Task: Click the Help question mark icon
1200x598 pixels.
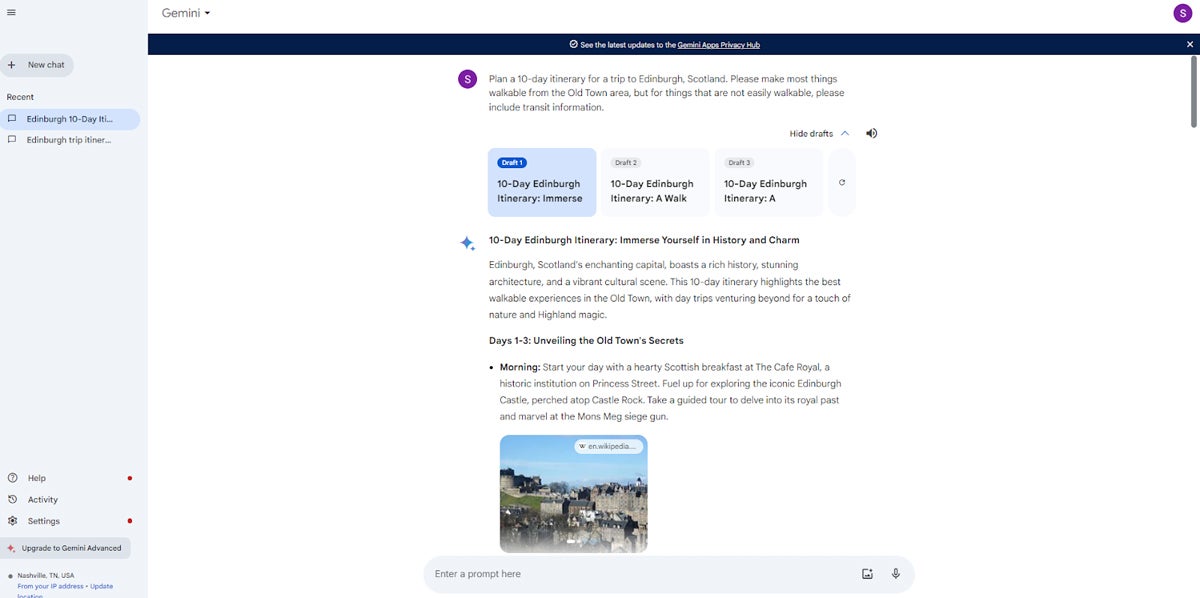Action: coord(12,478)
